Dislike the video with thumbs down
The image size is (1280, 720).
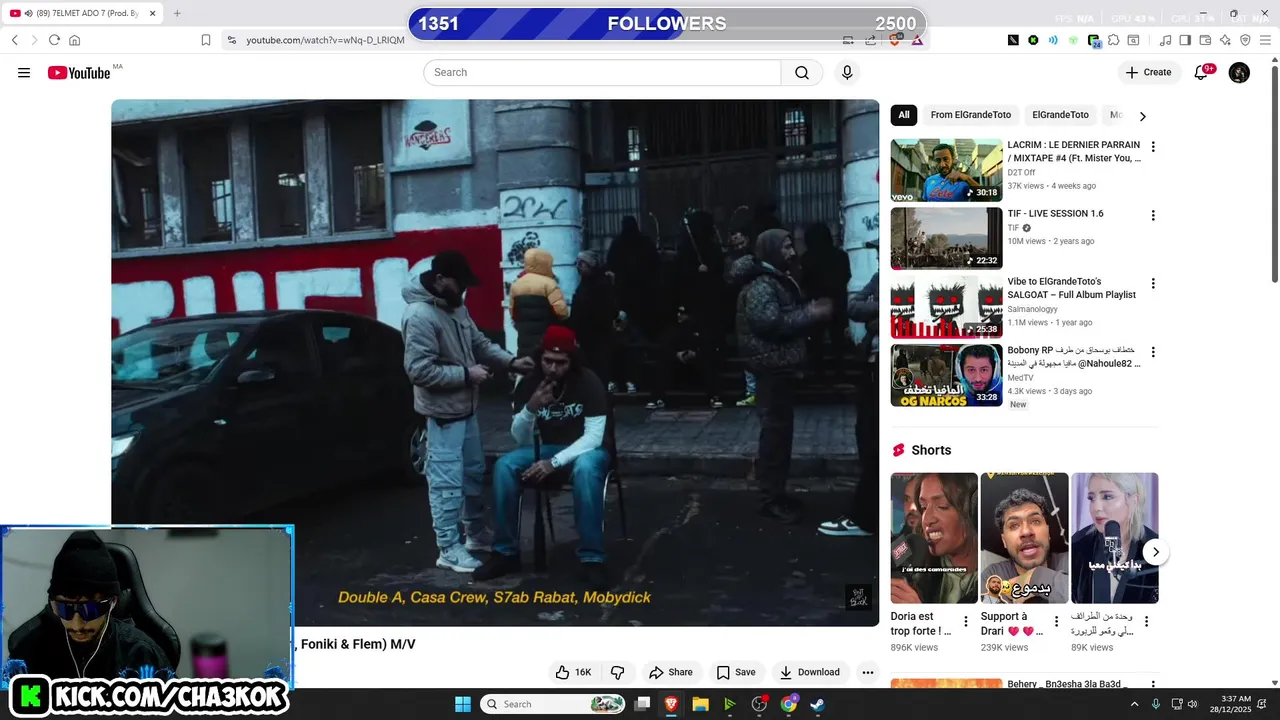pyautogui.click(x=617, y=672)
